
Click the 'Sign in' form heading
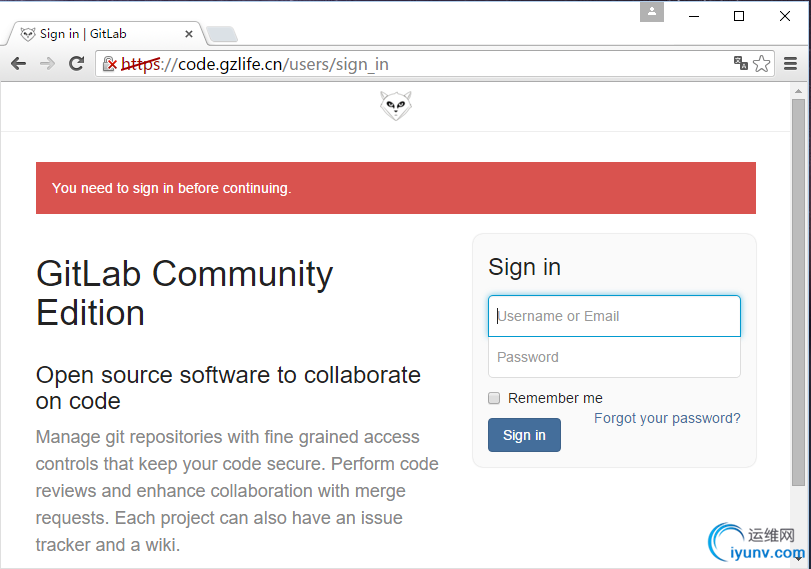point(524,267)
